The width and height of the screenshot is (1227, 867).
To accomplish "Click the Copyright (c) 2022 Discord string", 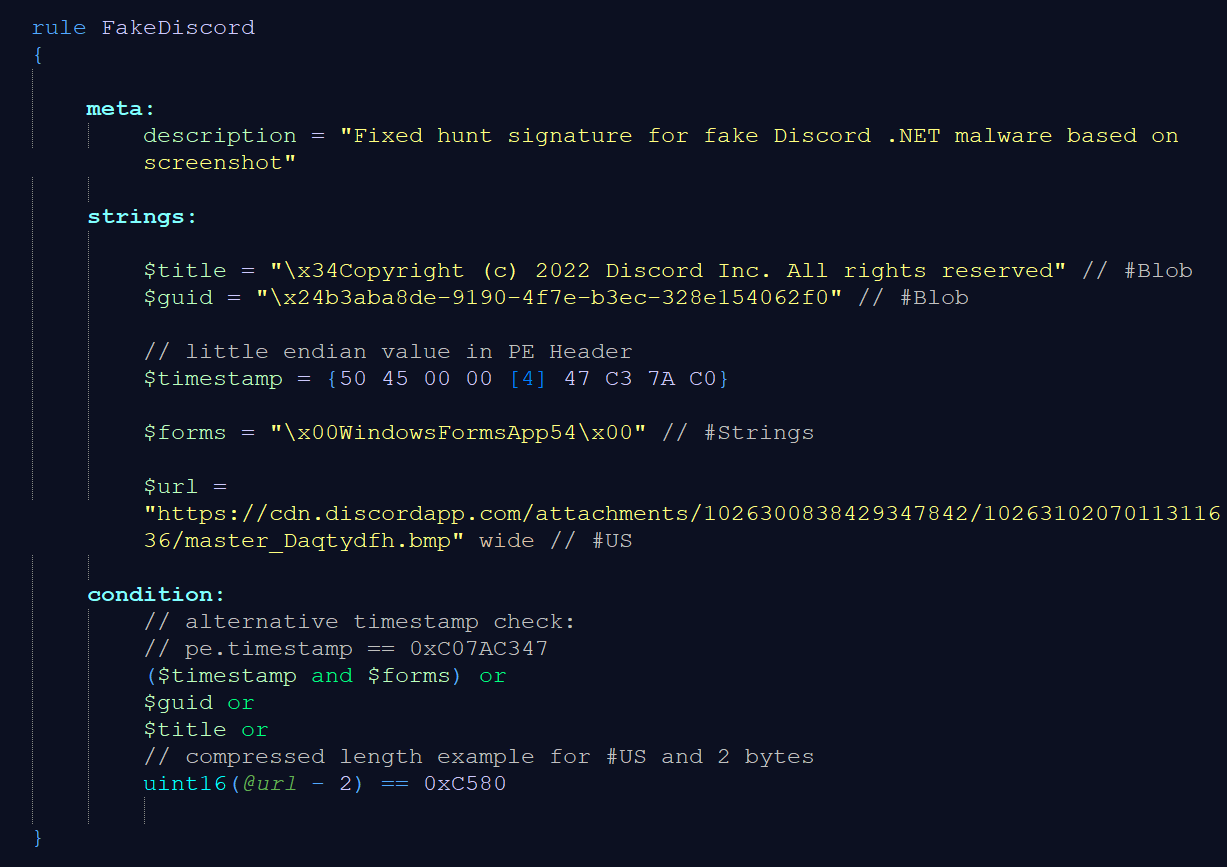I will click(668, 271).
